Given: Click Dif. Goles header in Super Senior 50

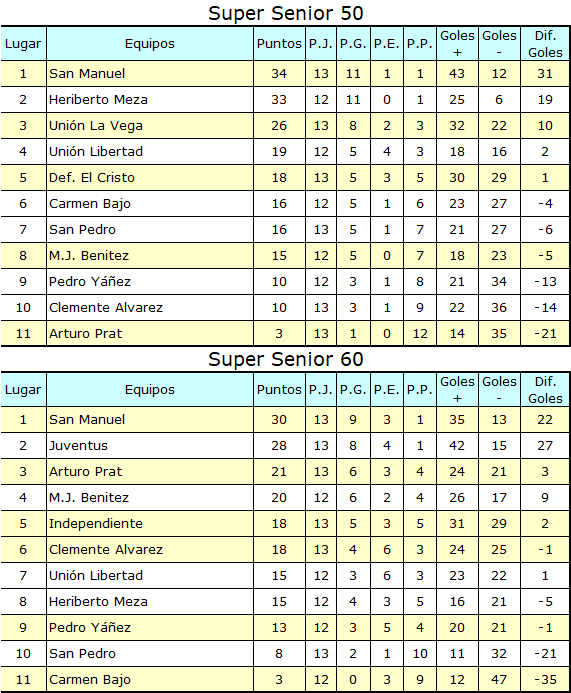Looking at the screenshot, I should [x=545, y=44].
